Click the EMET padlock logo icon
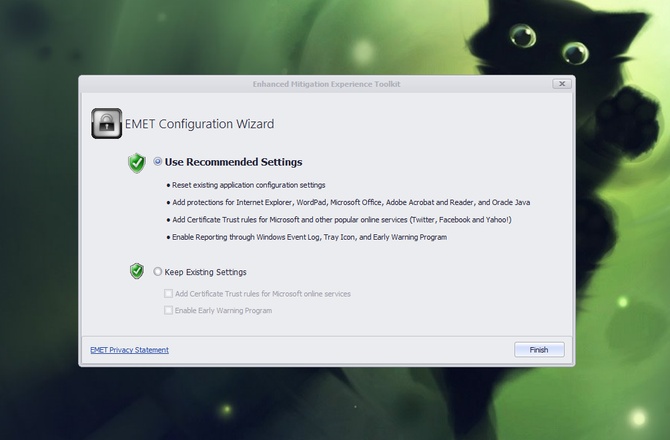The image size is (670, 440). point(106,124)
